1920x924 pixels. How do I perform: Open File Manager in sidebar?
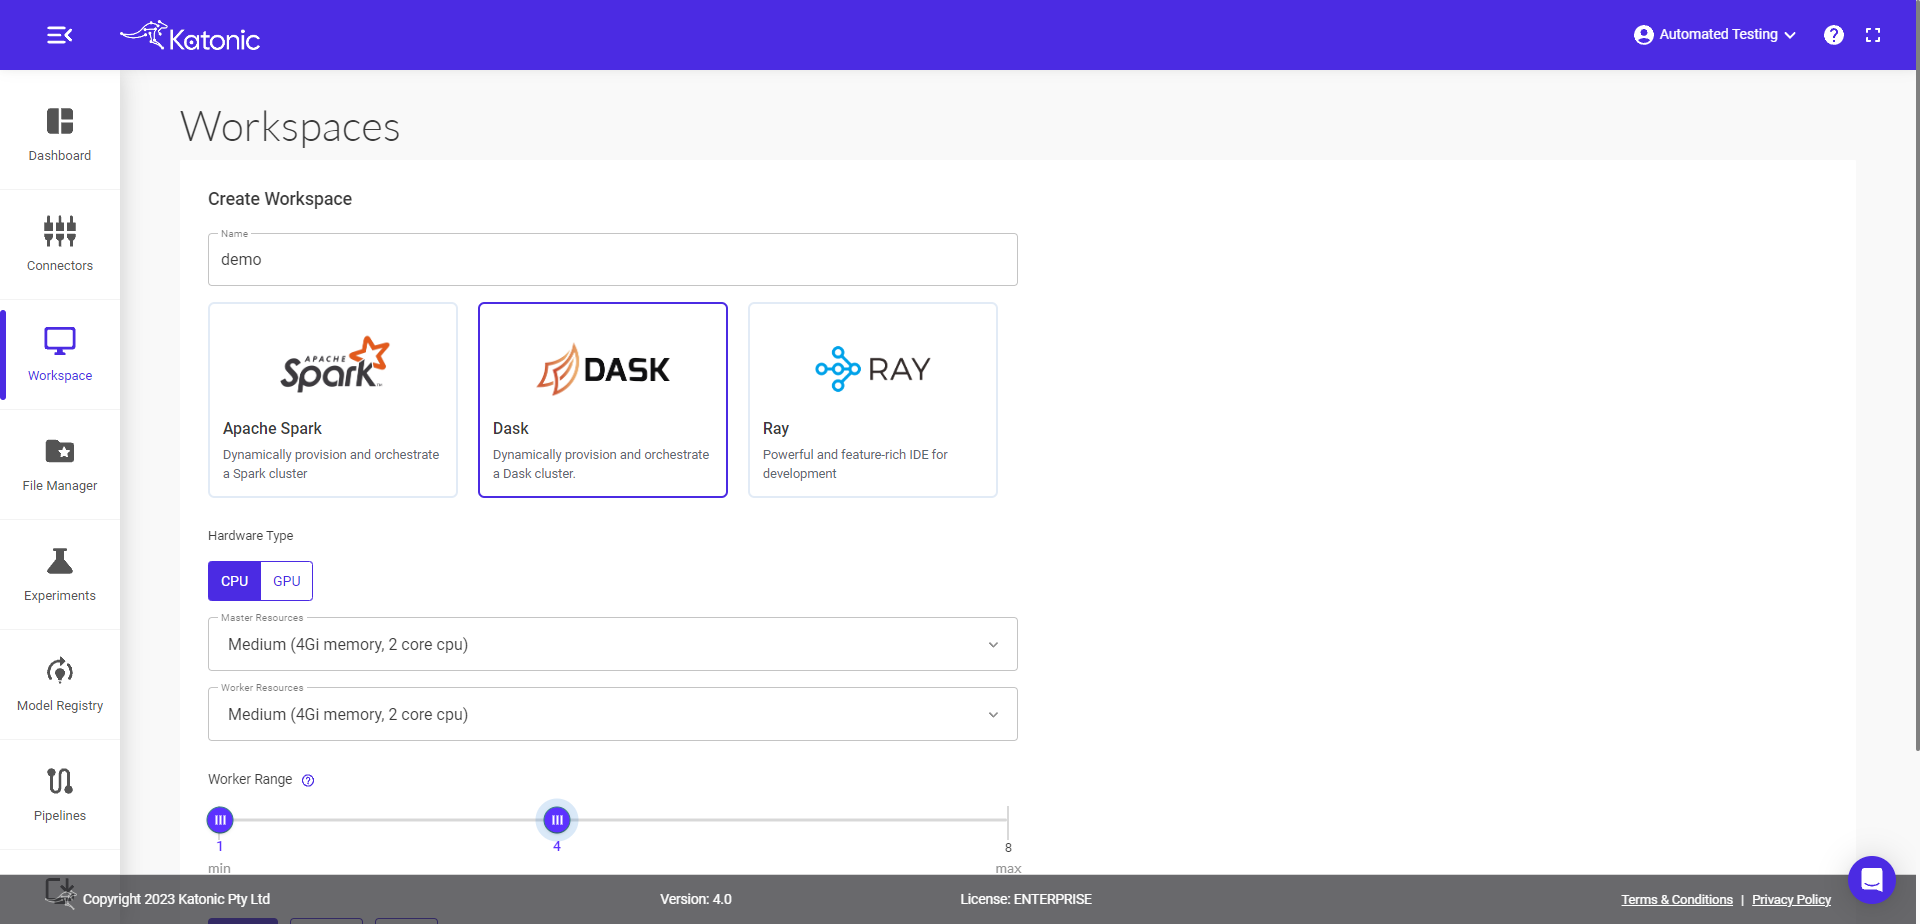pyautogui.click(x=60, y=465)
